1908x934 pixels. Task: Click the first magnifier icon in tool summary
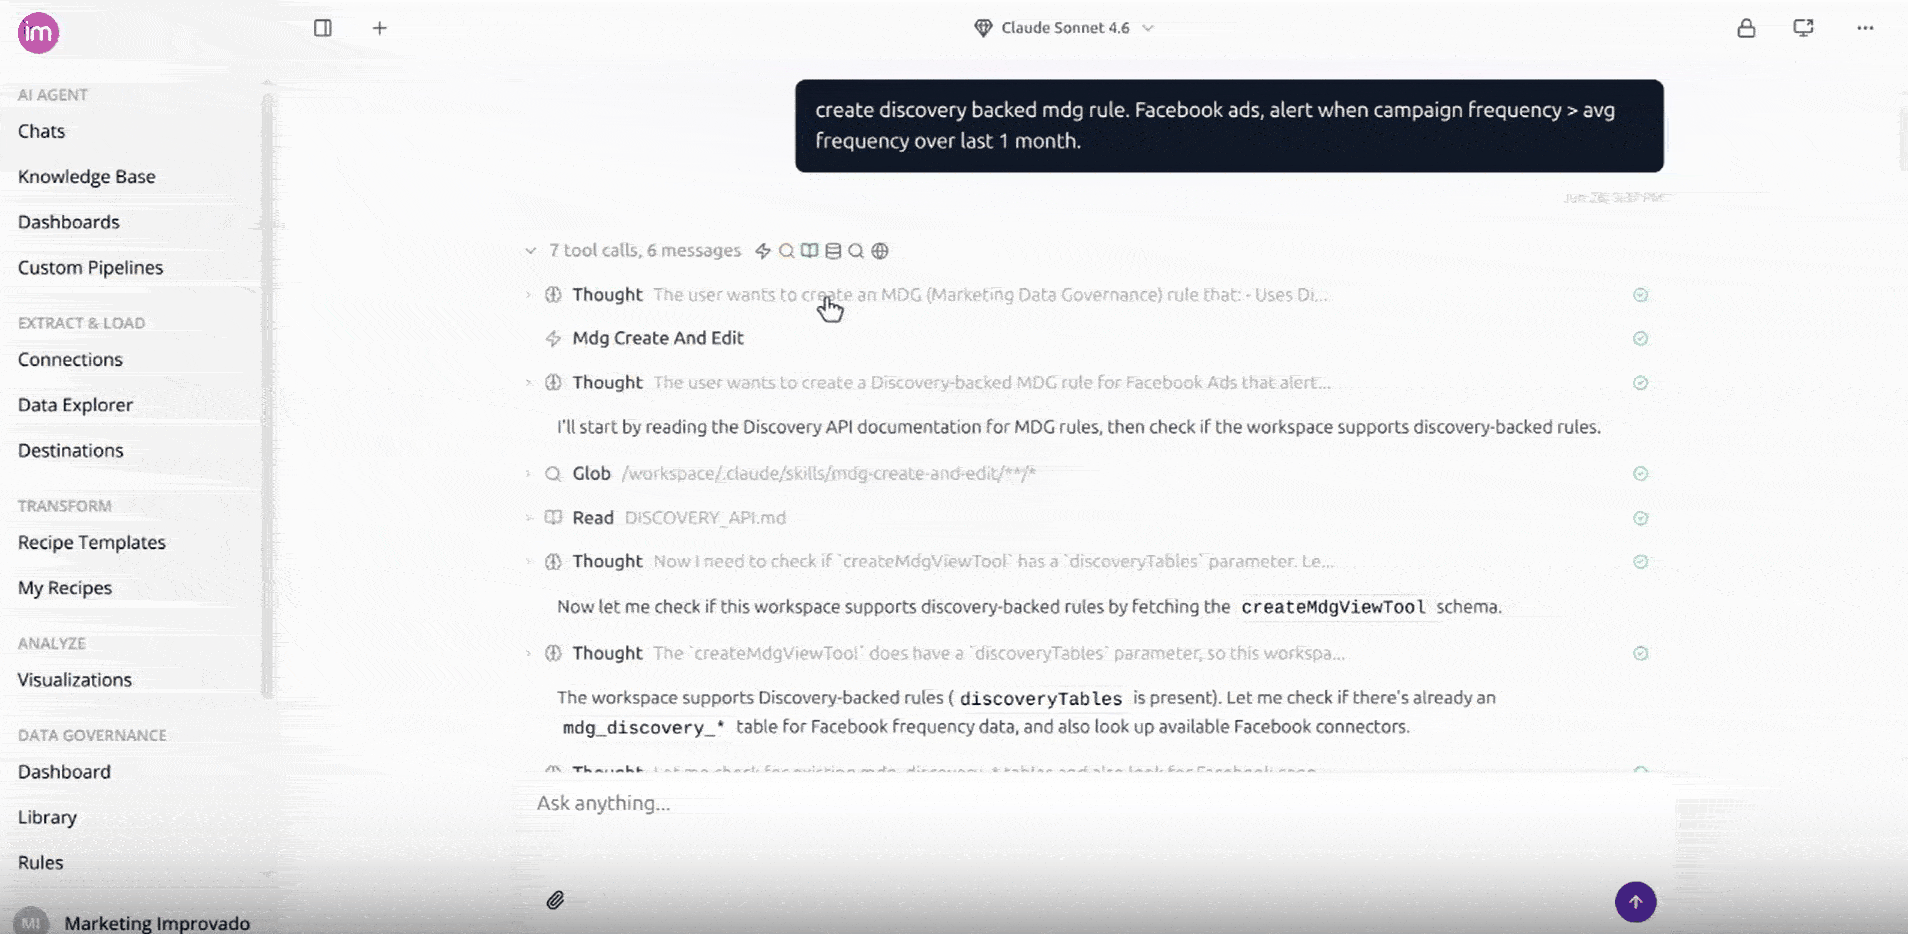[x=787, y=251]
